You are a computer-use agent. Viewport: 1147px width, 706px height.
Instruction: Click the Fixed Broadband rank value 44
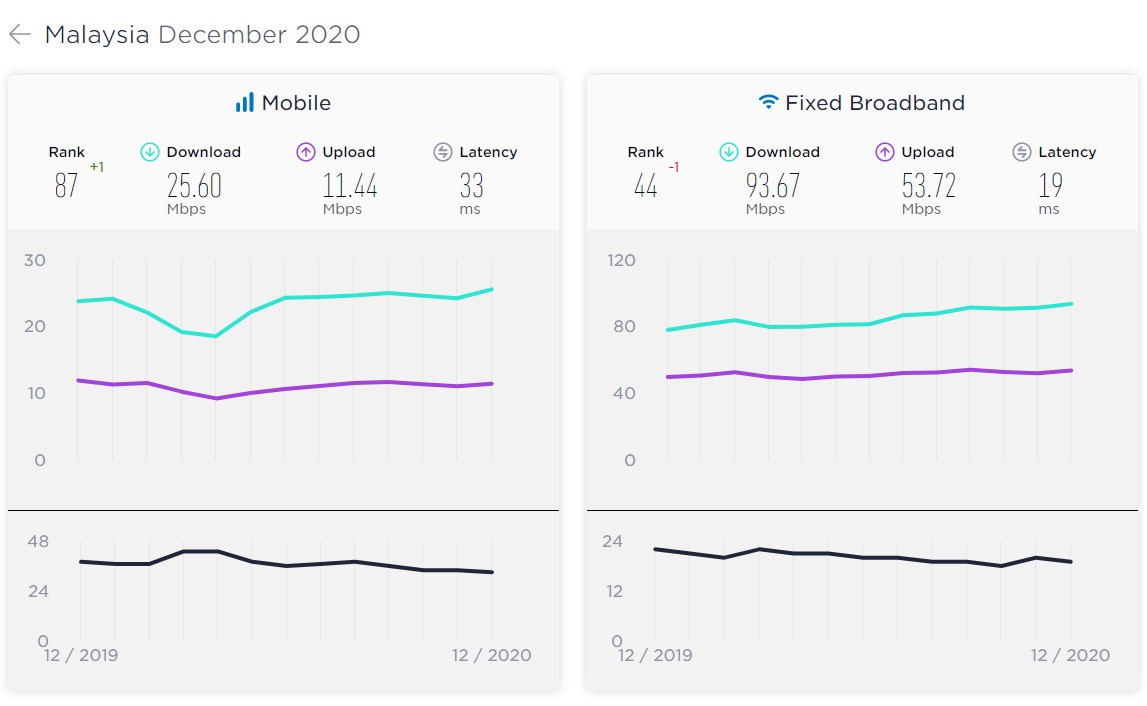coord(645,186)
